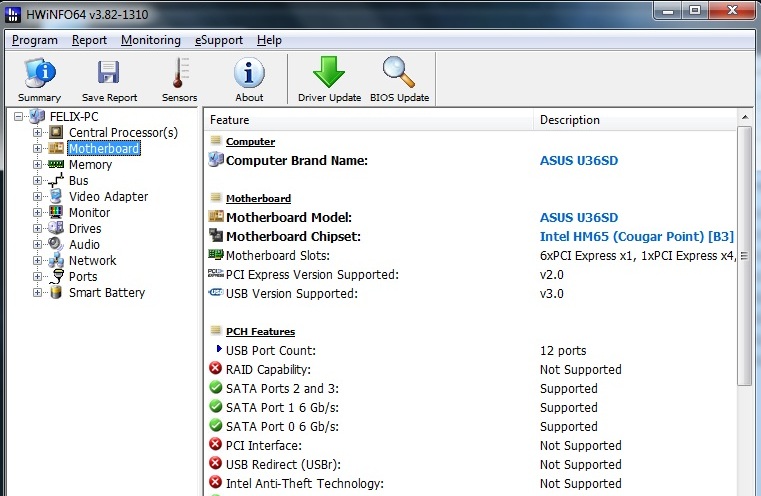Open the eSupport menu

coord(219,40)
